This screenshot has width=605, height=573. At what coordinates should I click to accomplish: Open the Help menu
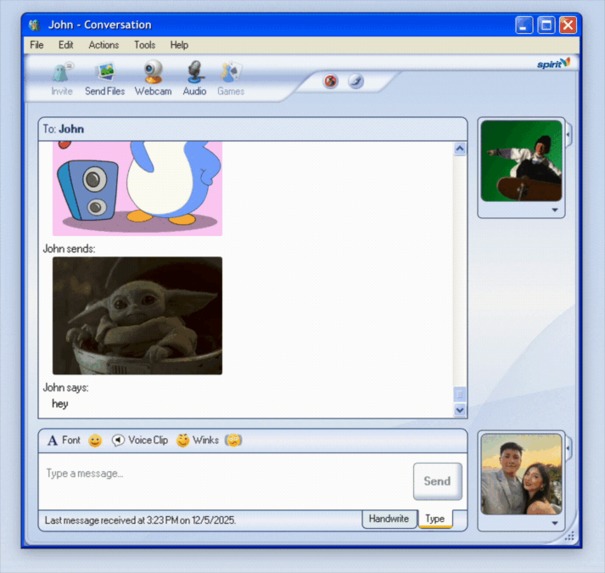click(179, 45)
